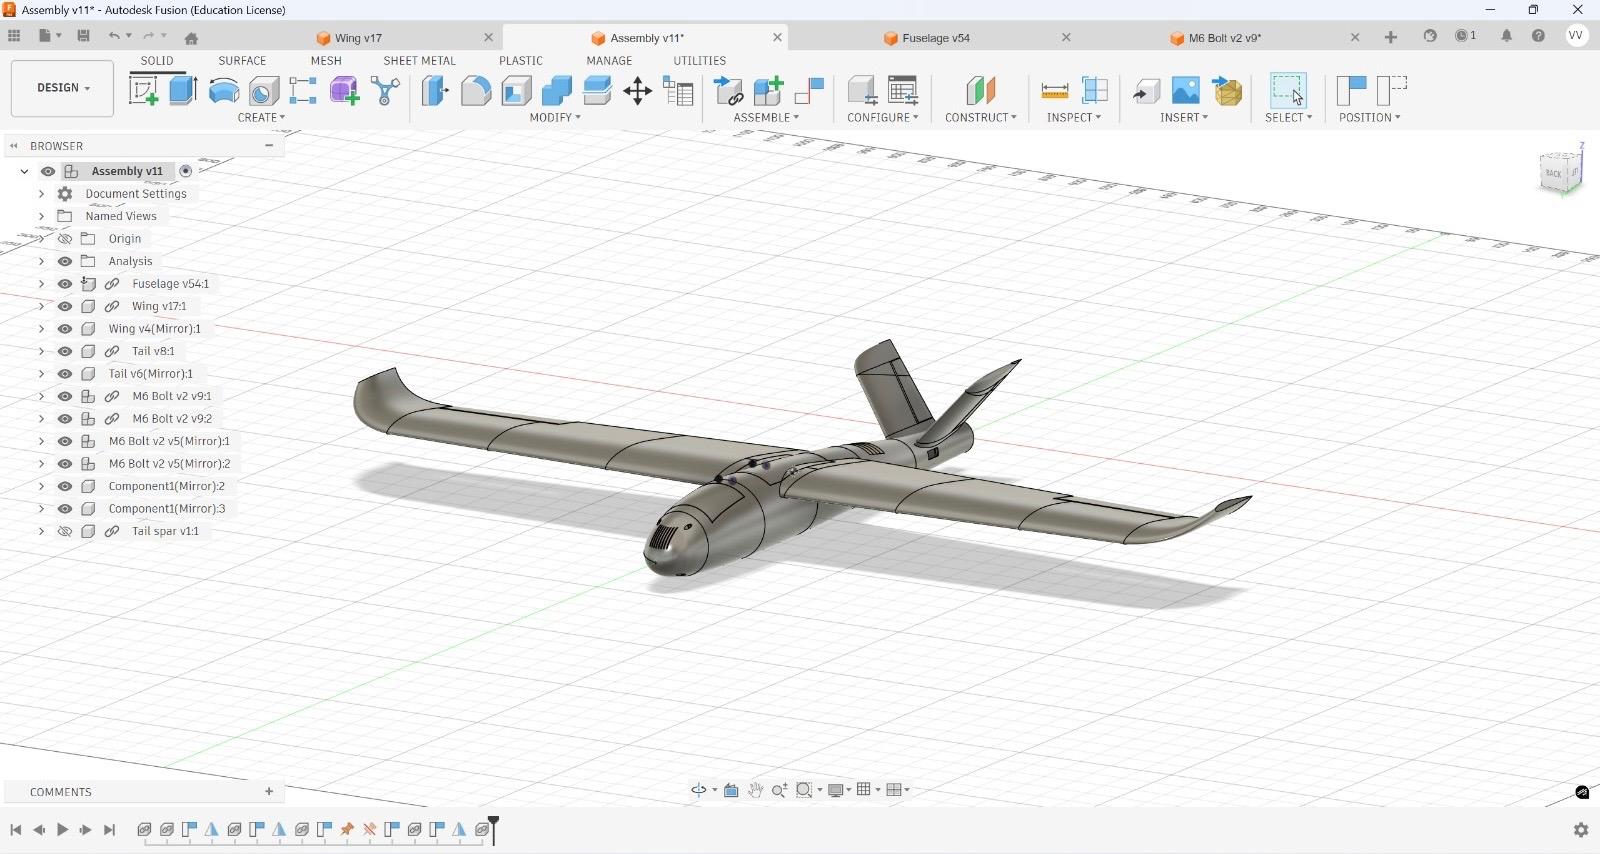This screenshot has width=1600, height=854.
Task: Switch to the SHEET METAL tab
Action: (419, 60)
